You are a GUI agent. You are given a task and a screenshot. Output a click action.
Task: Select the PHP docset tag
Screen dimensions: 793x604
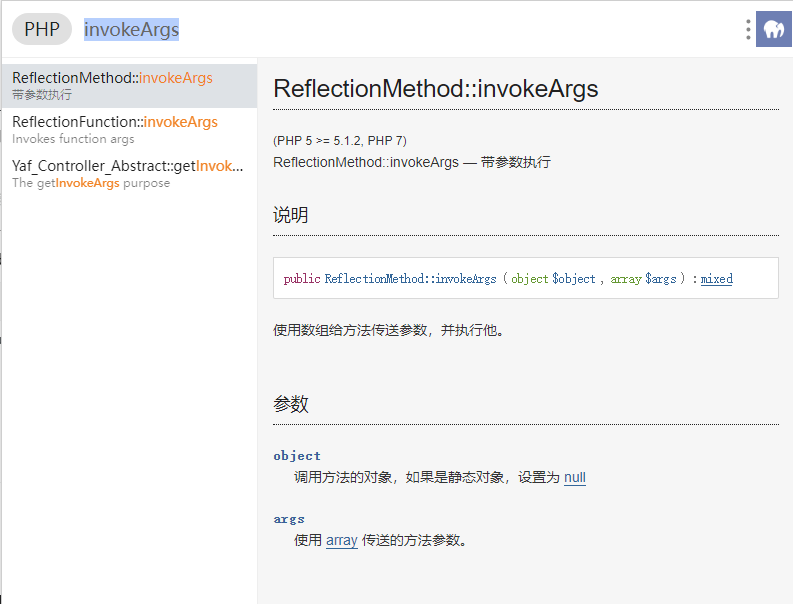[x=42, y=29]
